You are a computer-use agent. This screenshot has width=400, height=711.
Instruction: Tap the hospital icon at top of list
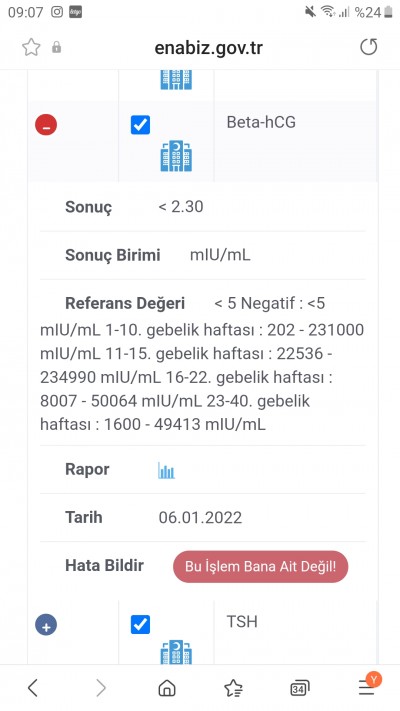point(176,80)
